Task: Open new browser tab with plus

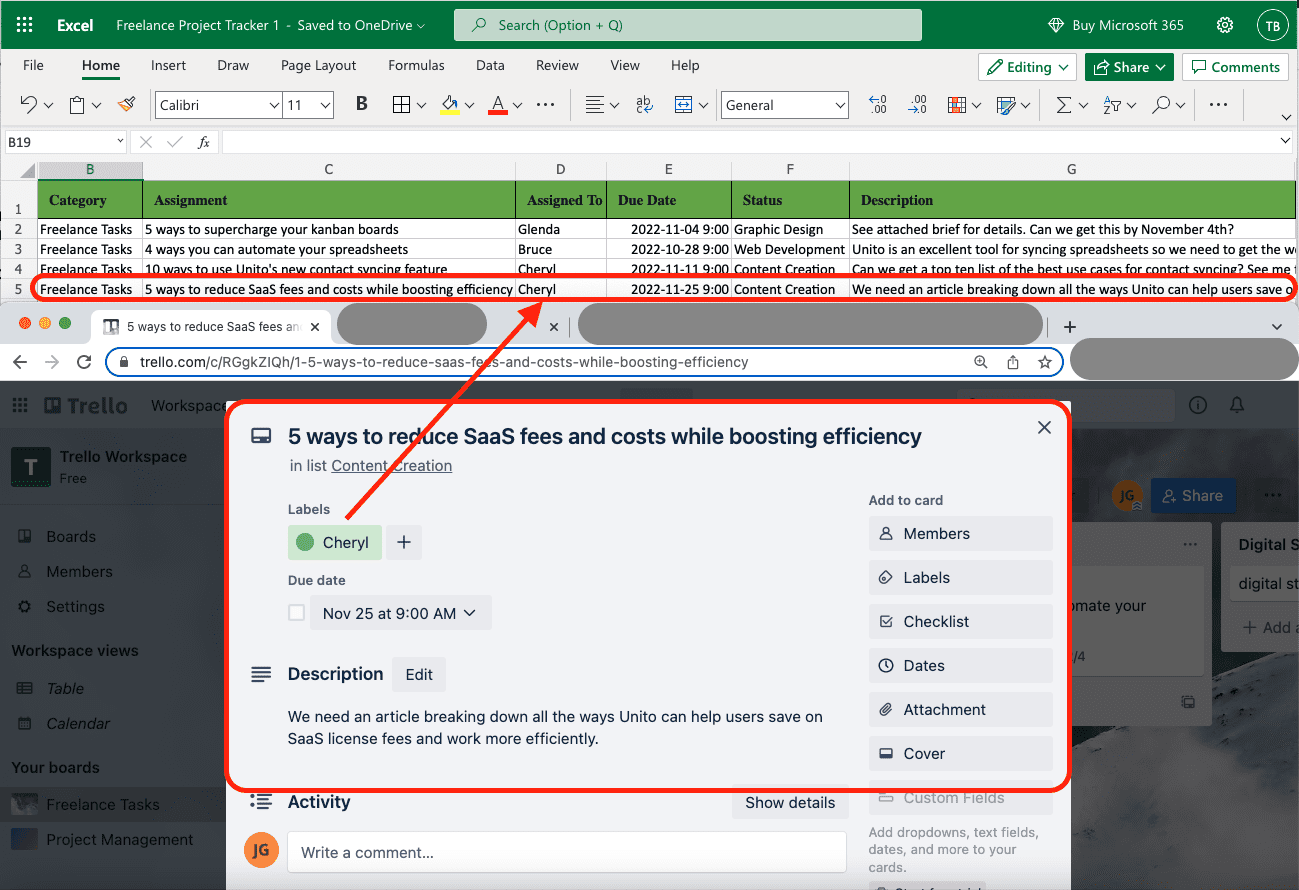Action: coord(1069,326)
